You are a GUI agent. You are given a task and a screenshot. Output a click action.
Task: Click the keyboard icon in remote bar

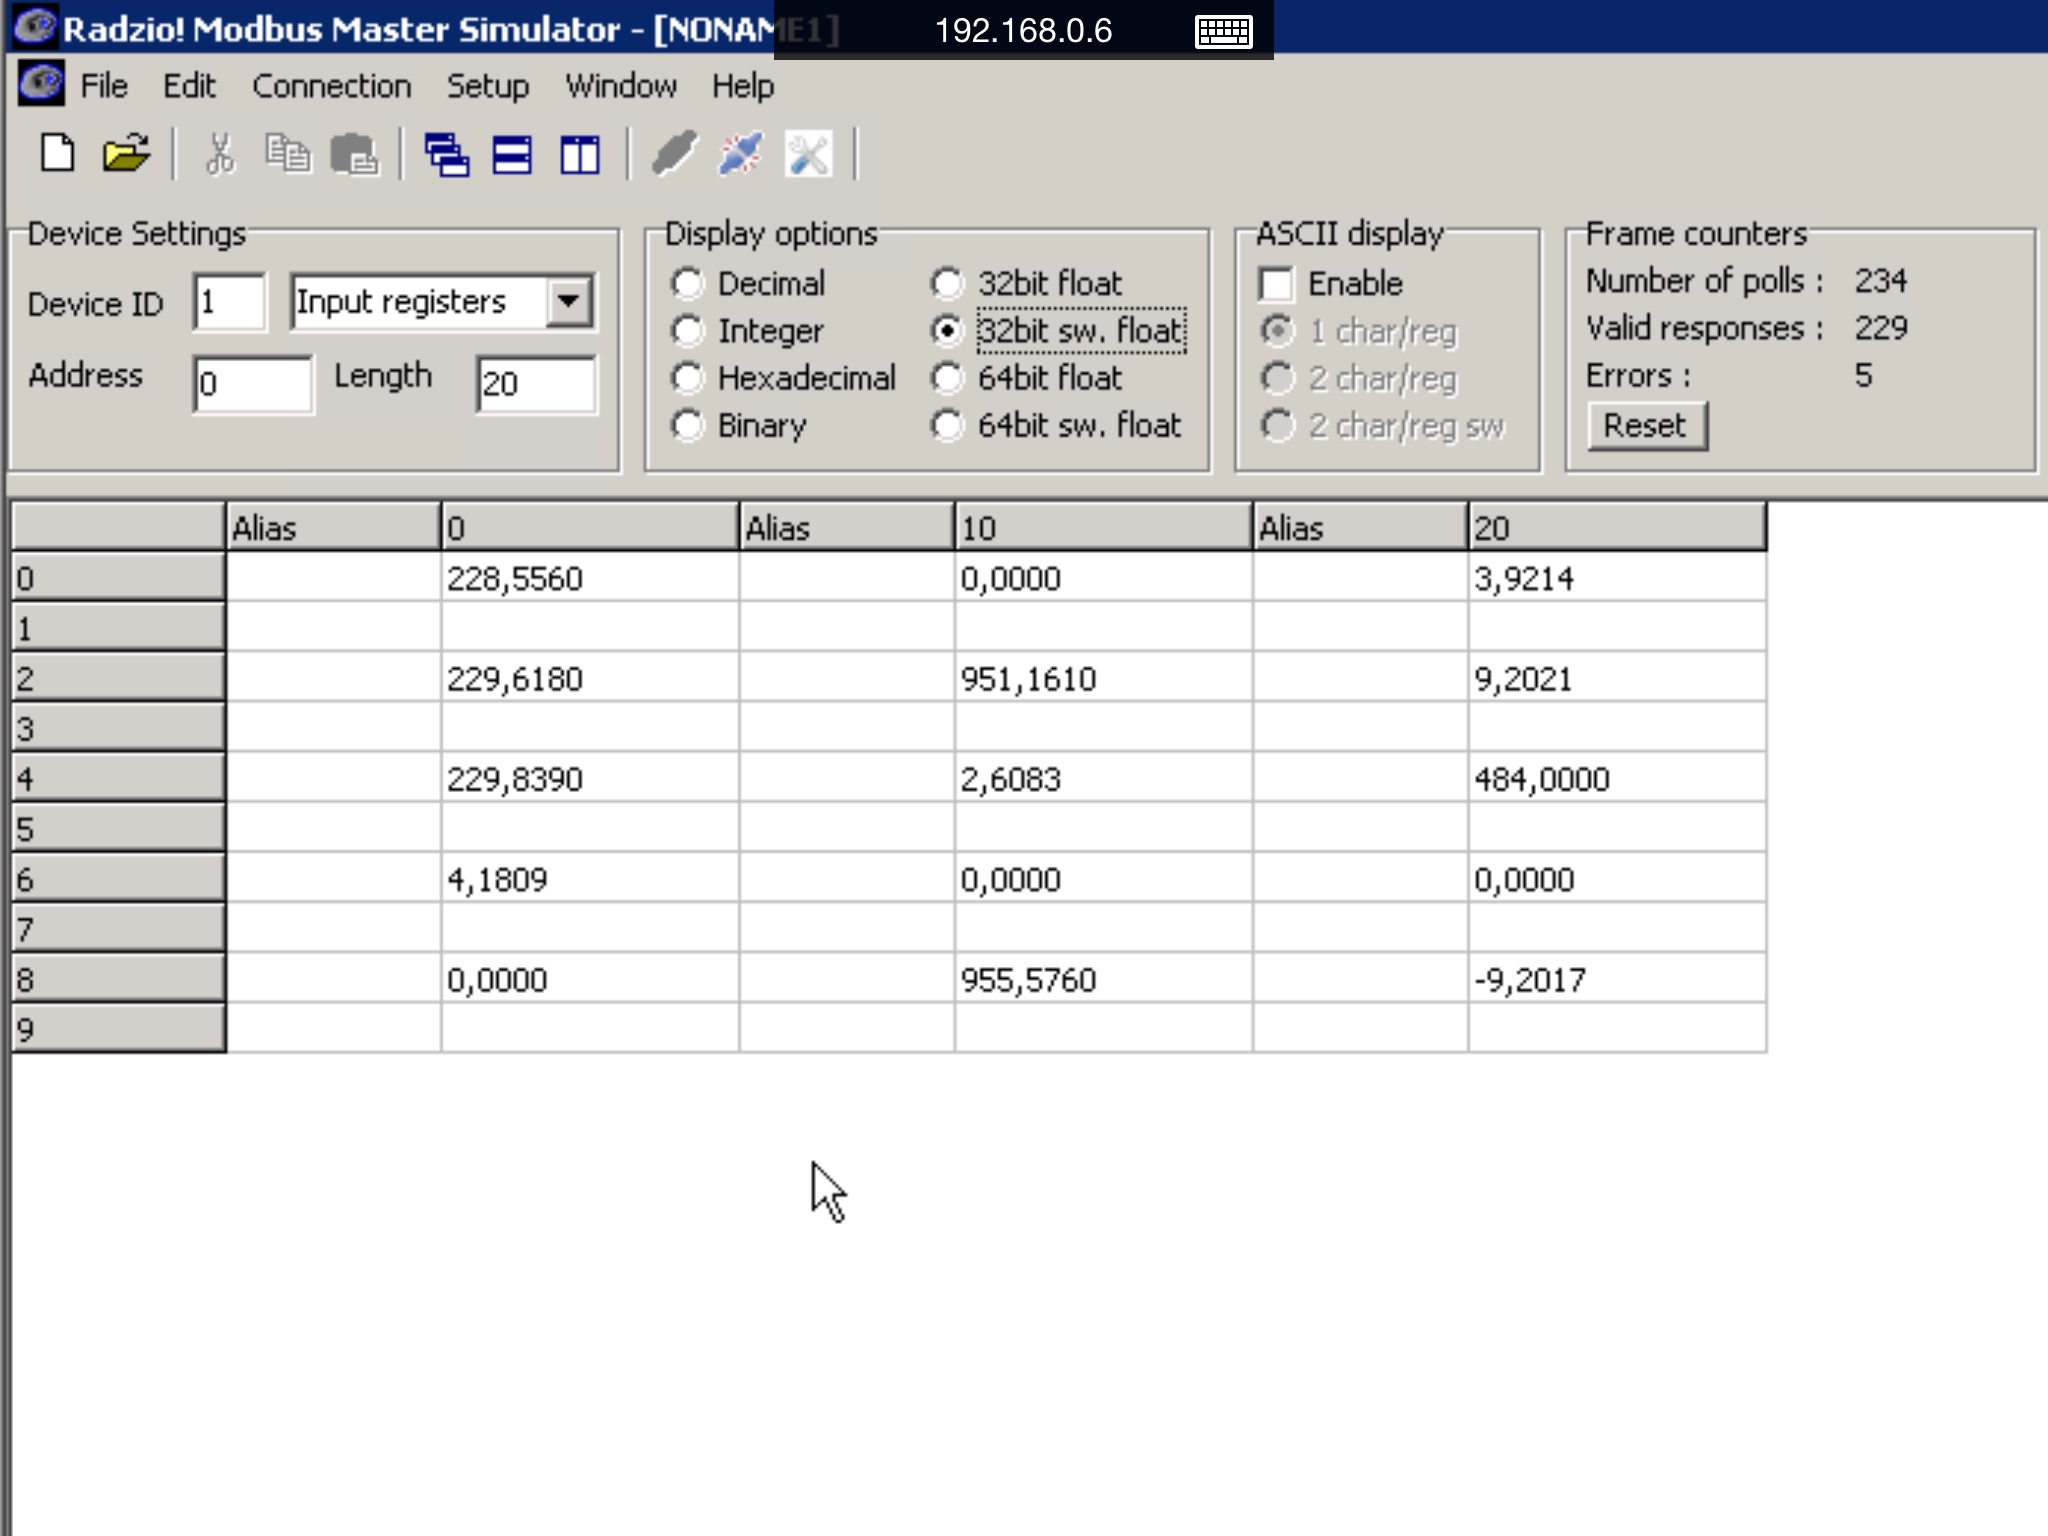[x=1223, y=31]
